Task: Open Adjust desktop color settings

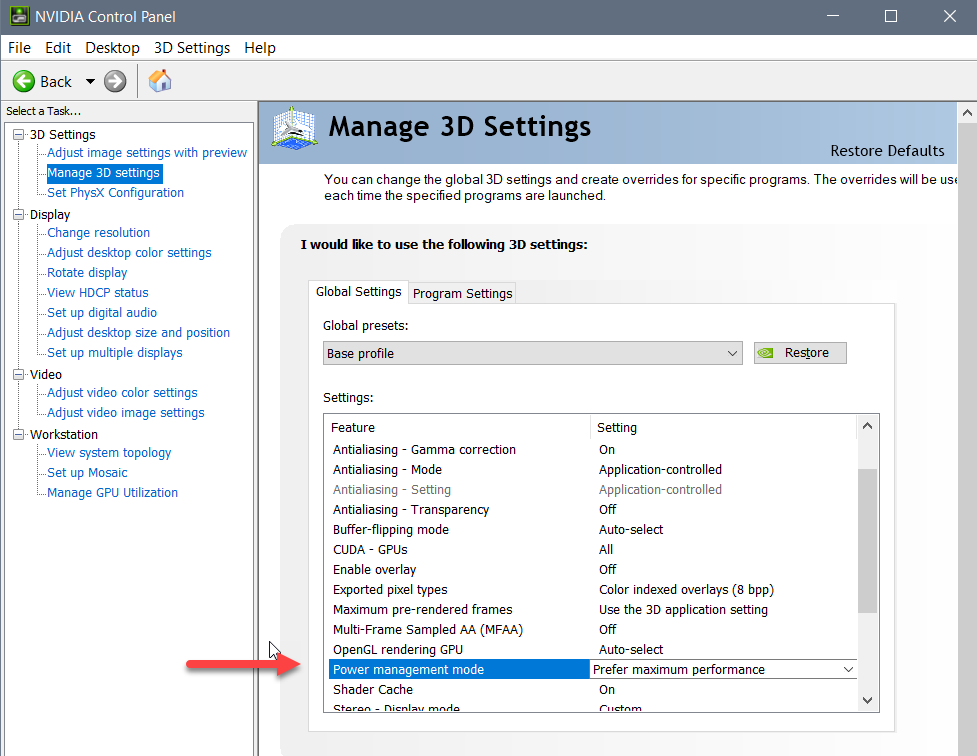Action: (x=129, y=252)
